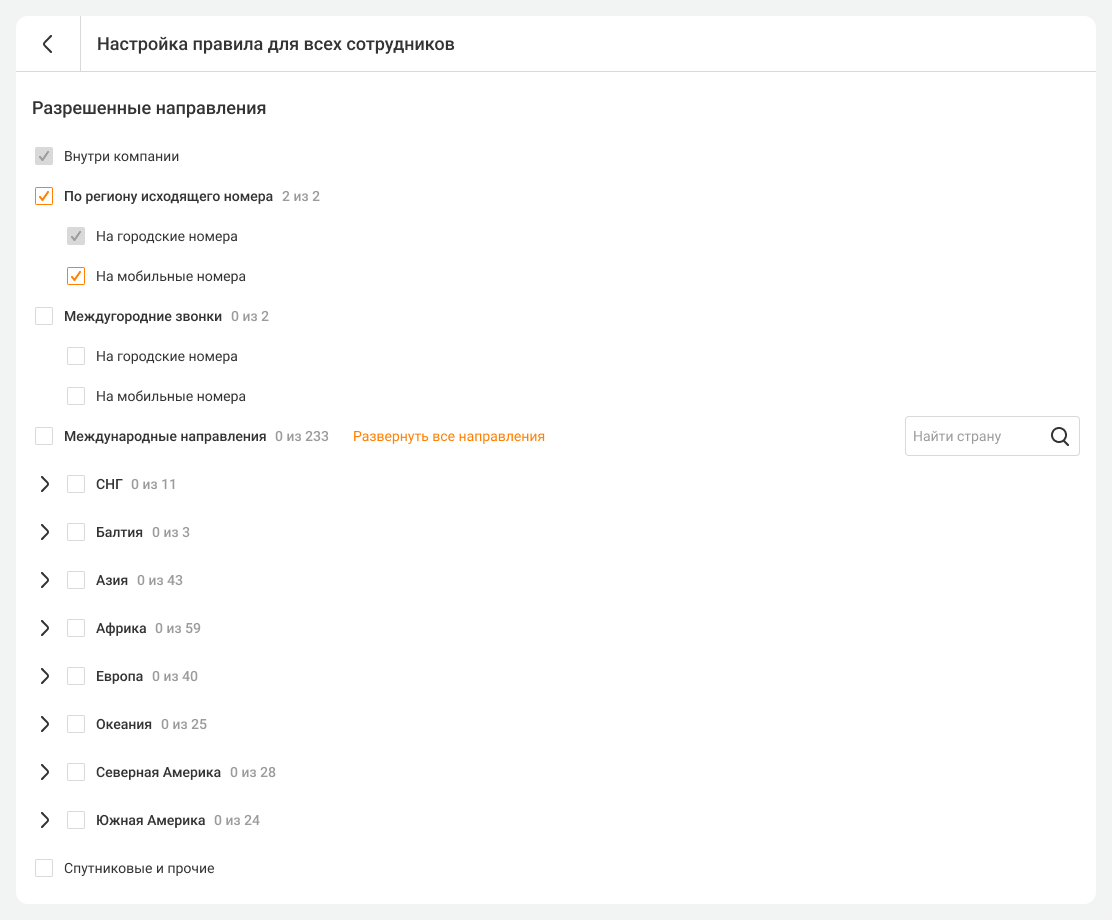Expand the СНГ country group
Image resolution: width=1112 pixels, height=920 pixels.
pos(44,484)
